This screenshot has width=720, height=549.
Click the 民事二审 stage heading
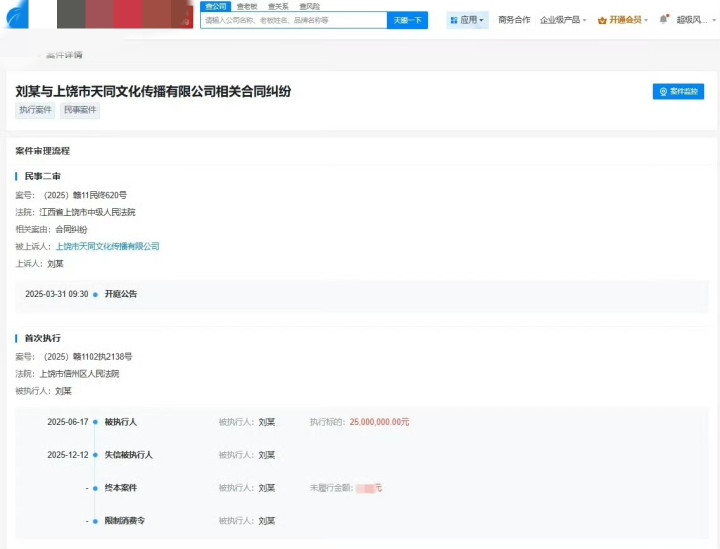[x=43, y=176]
